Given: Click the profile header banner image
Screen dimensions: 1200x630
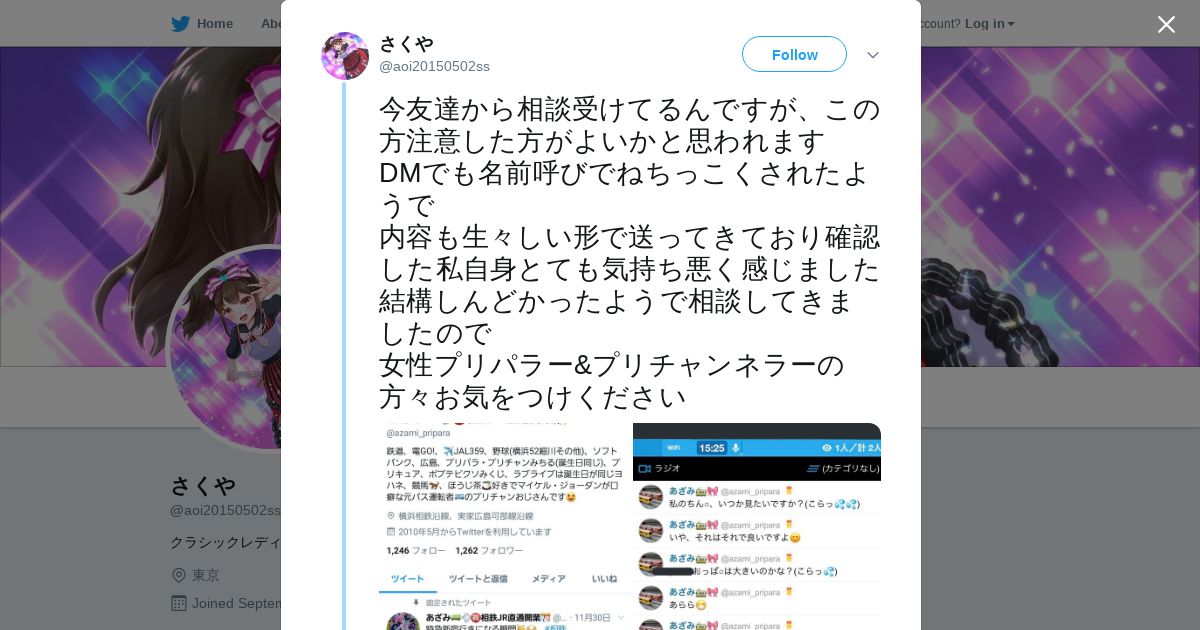Looking at the screenshot, I should point(140,206).
